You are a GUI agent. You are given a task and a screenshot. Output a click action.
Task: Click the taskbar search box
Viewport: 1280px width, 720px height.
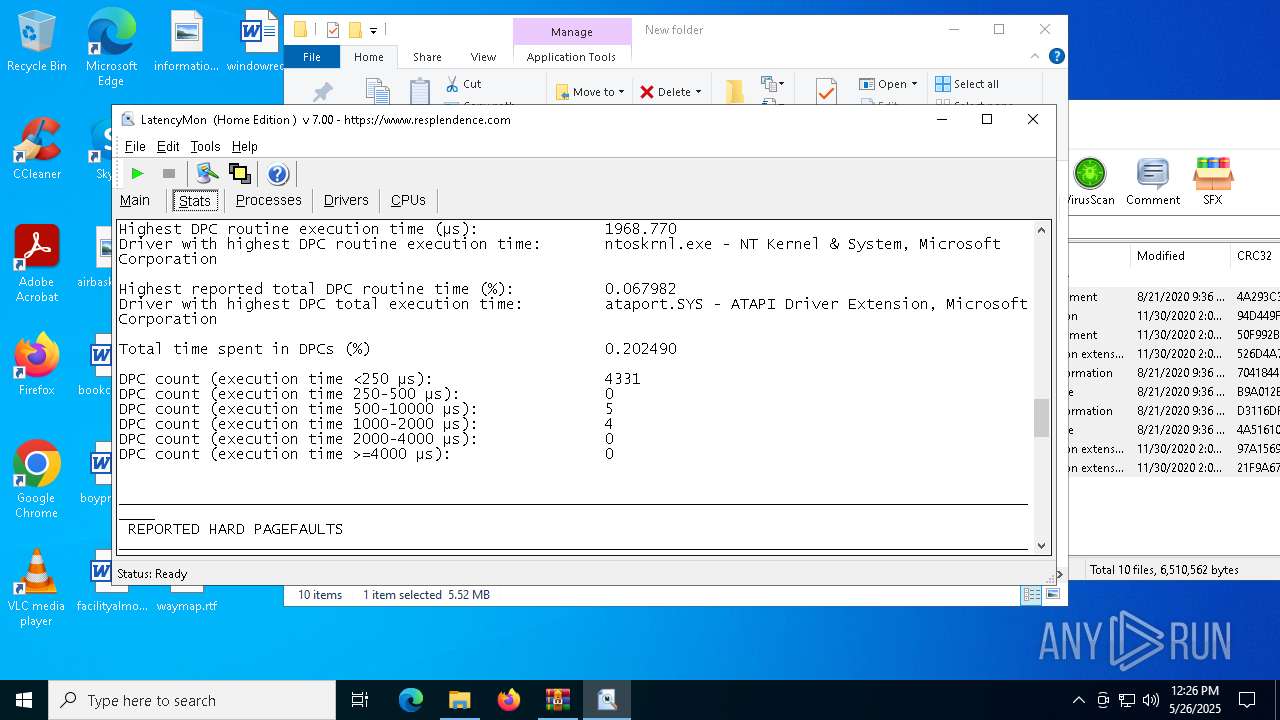click(x=192, y=700)
